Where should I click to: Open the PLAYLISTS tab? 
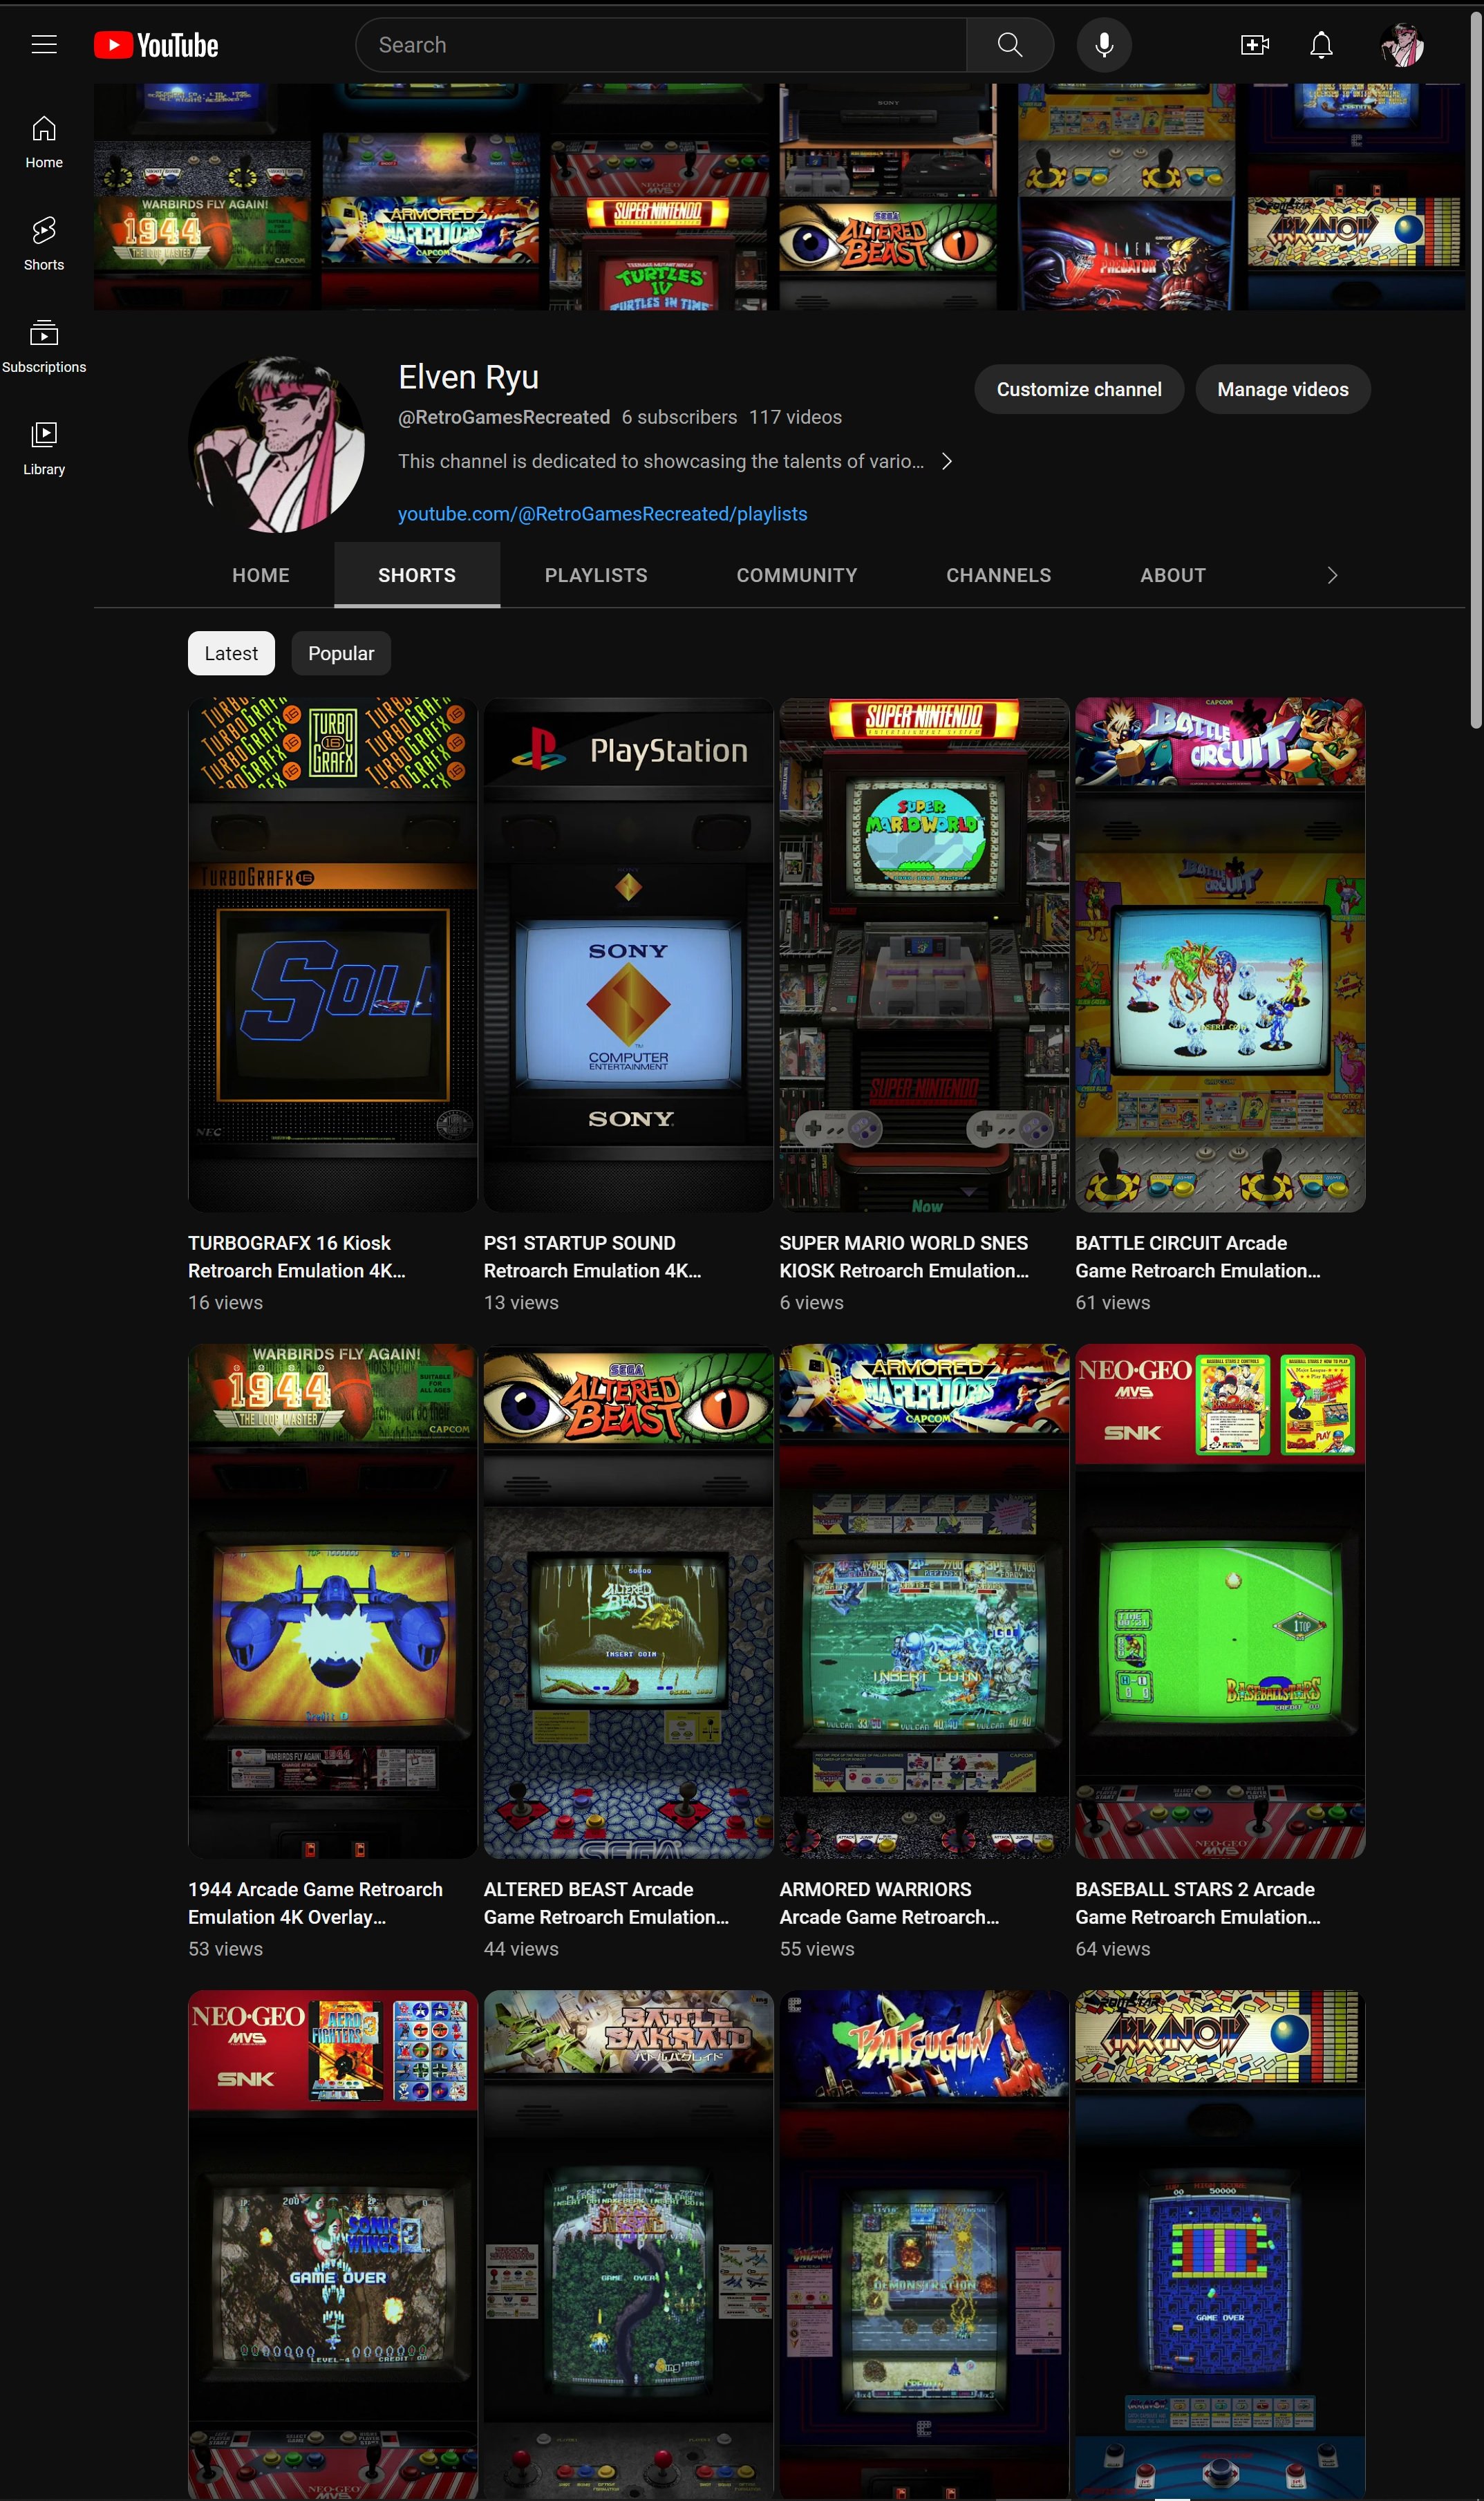(x=596, y=575)
